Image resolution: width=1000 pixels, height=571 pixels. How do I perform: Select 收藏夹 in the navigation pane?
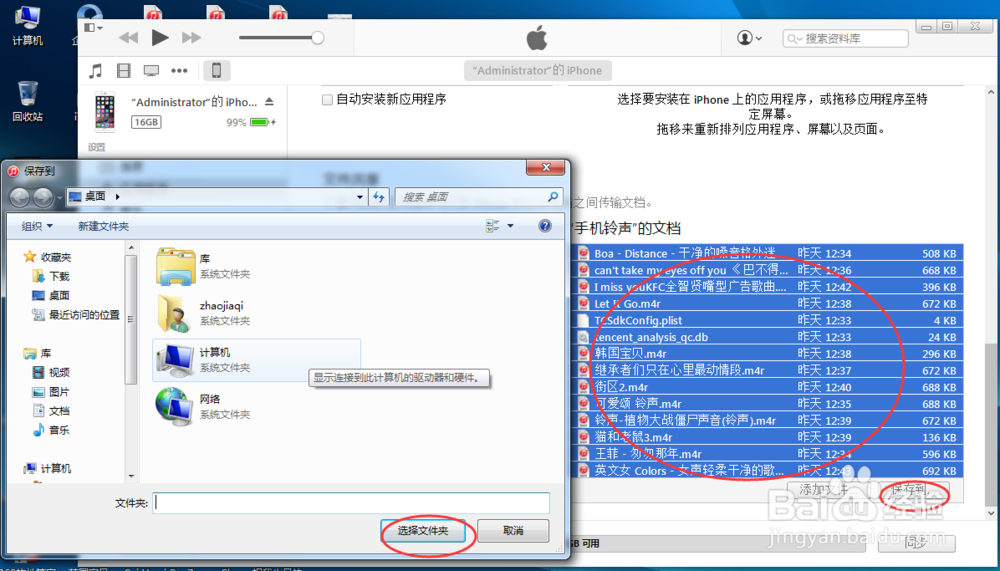point(47,257)
